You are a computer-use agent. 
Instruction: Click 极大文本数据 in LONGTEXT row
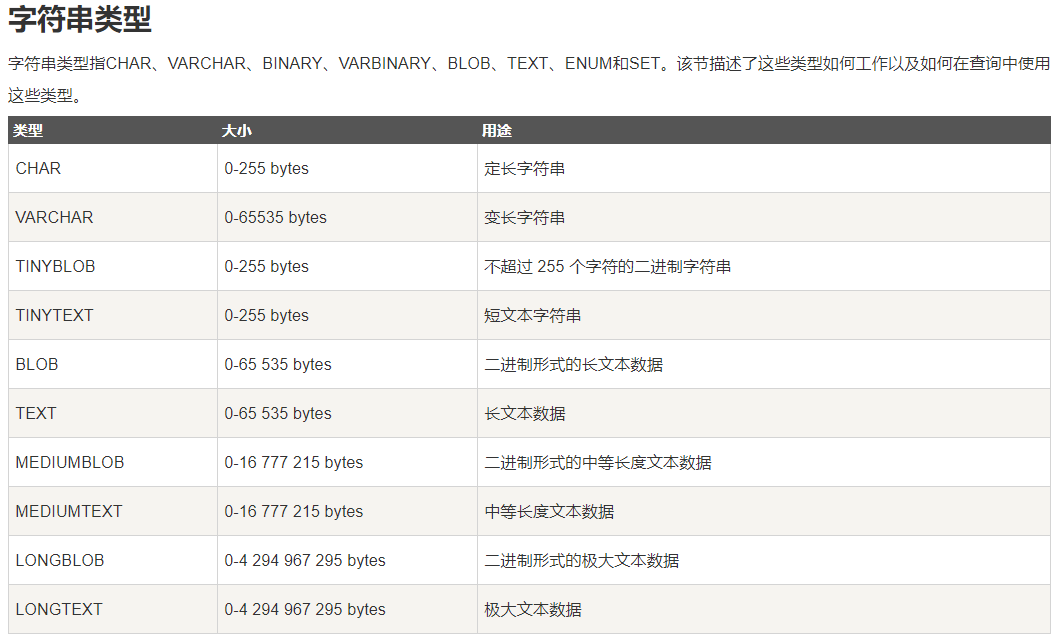pos(533,610)
